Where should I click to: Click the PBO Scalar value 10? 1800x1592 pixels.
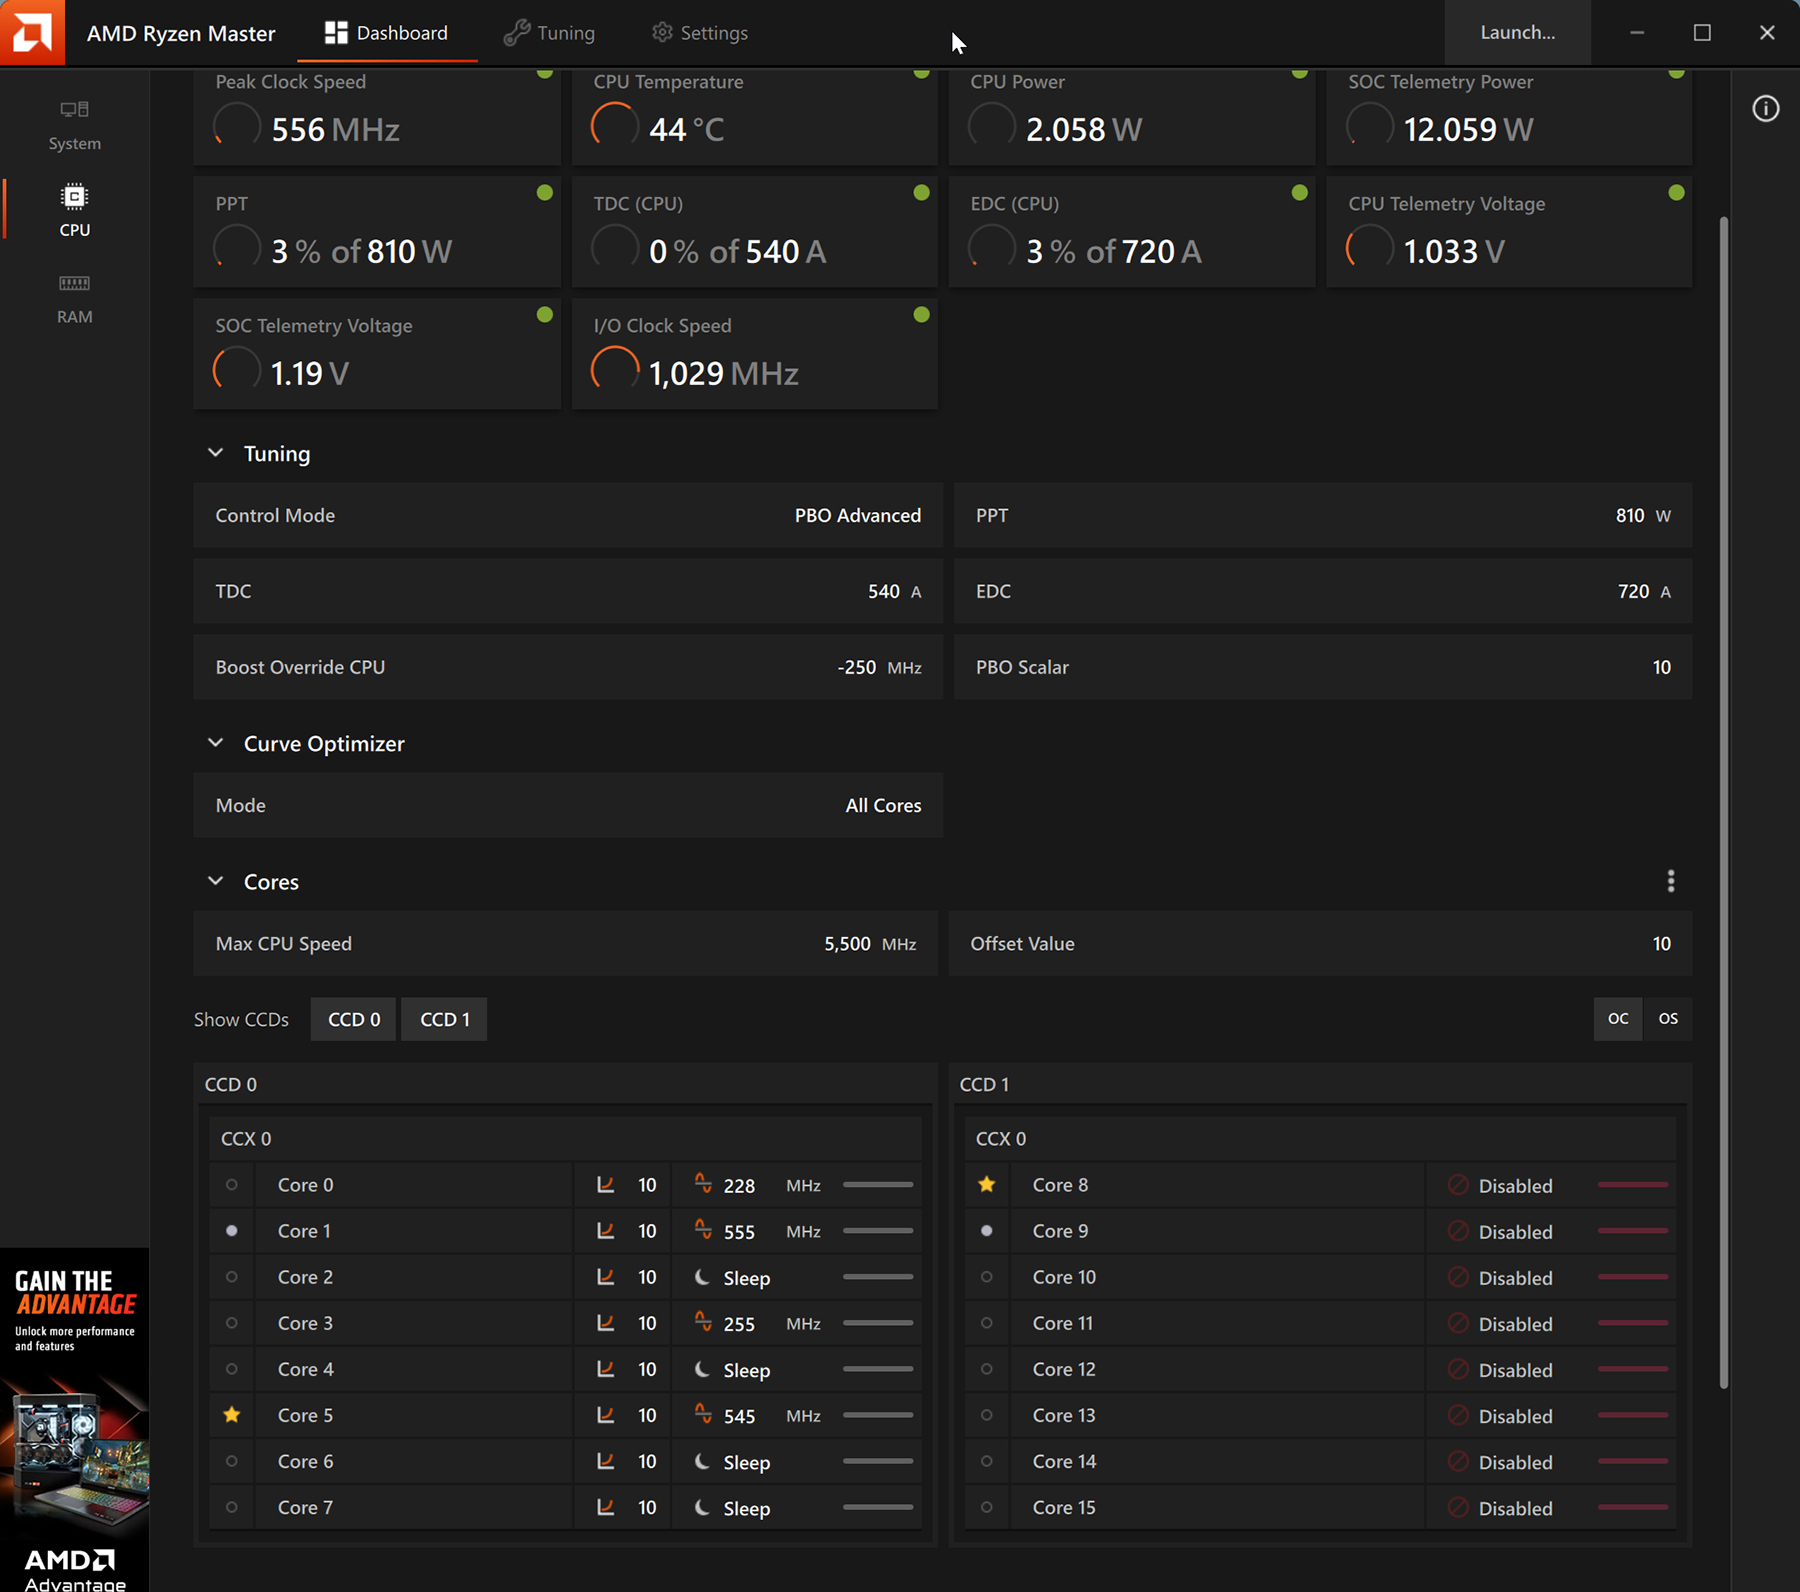tap(1662, 667)
